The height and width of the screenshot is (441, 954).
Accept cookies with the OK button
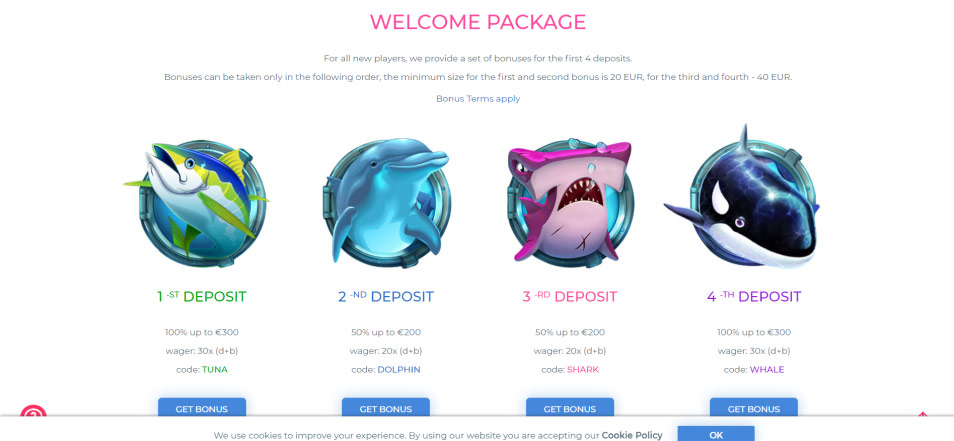click(716, 434)
